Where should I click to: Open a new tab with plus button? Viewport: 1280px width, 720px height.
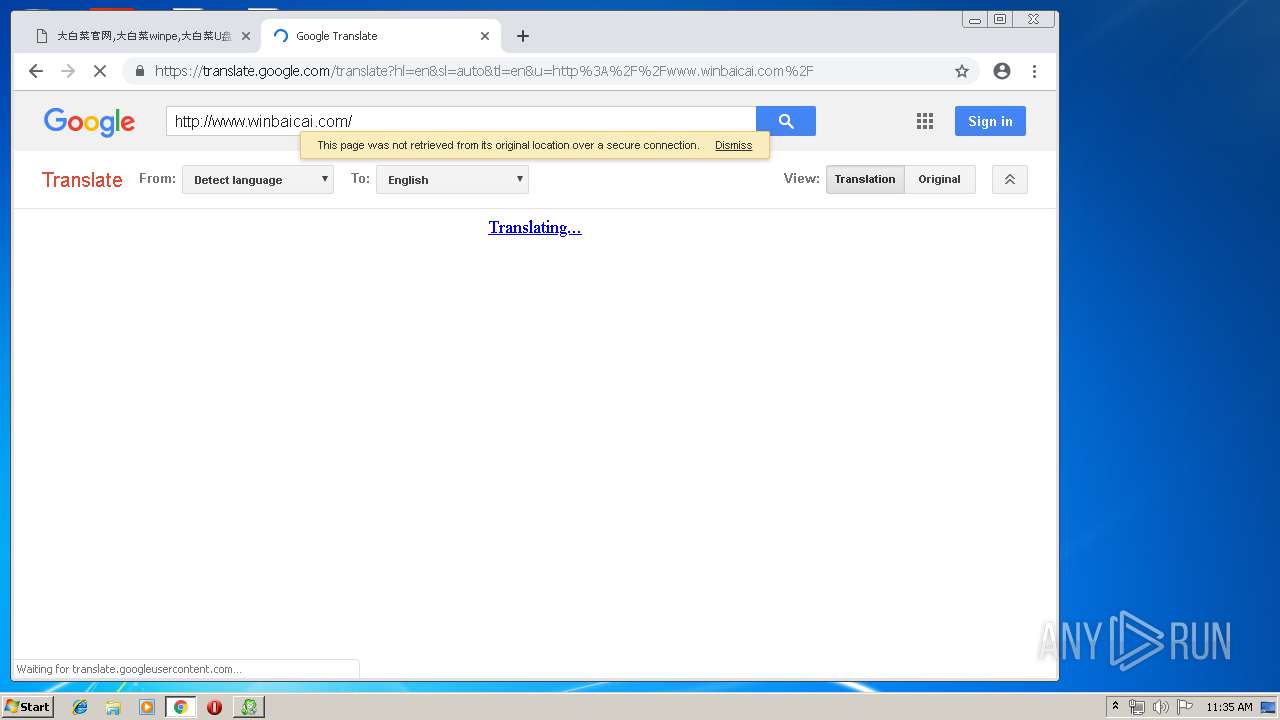523,36
